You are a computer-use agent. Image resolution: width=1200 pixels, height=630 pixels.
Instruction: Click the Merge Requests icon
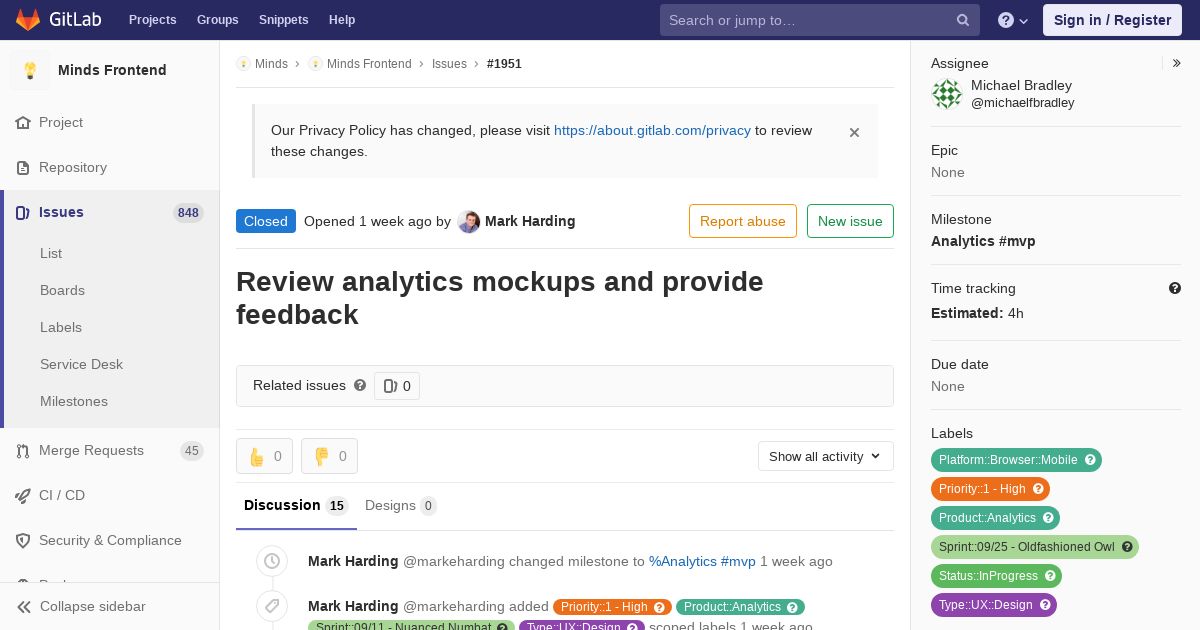click(x=23, y=450)
